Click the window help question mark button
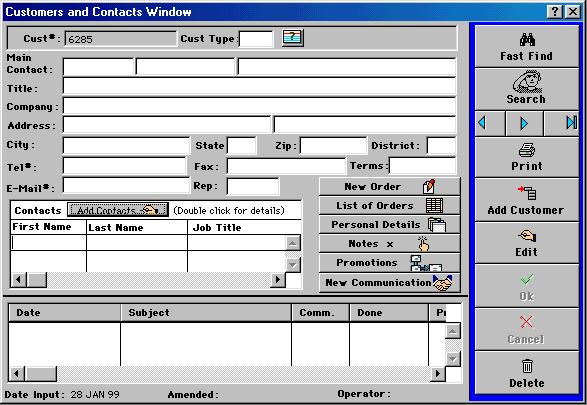 tap(555, 12)
